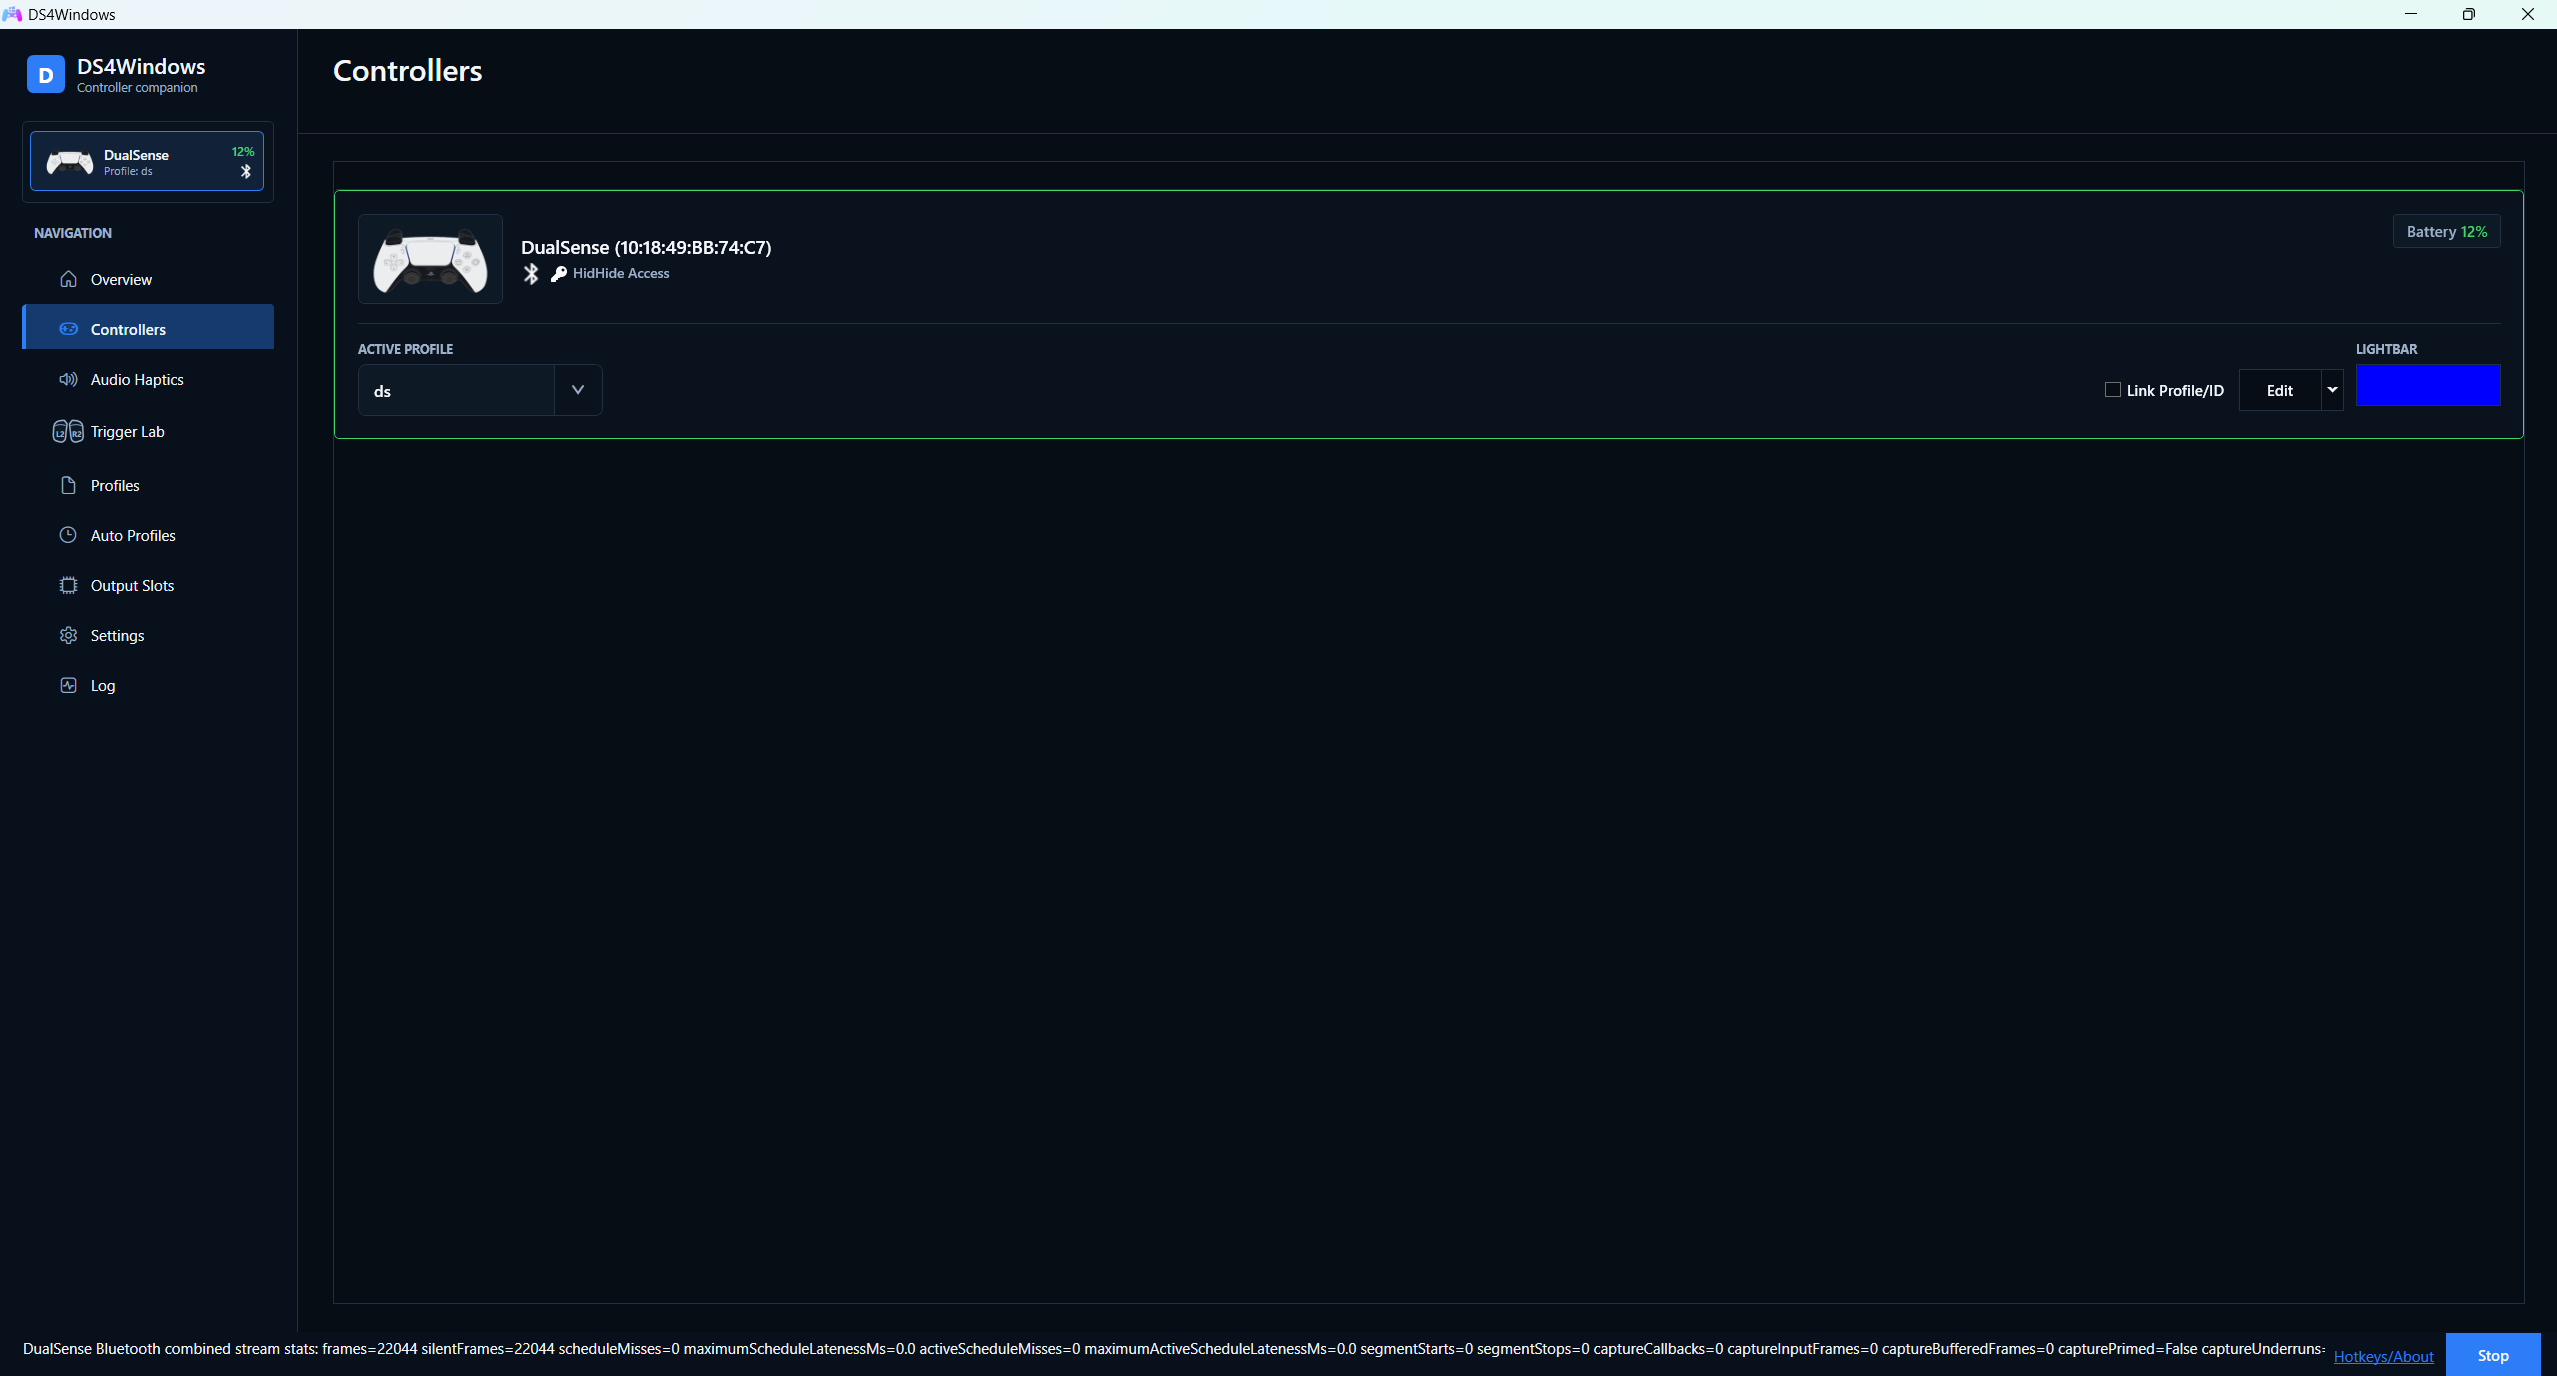The width and height of the screenshot is (2557, 1376).
Task: Click the Auto Profiles clock icon
Action: coord(68,535)
